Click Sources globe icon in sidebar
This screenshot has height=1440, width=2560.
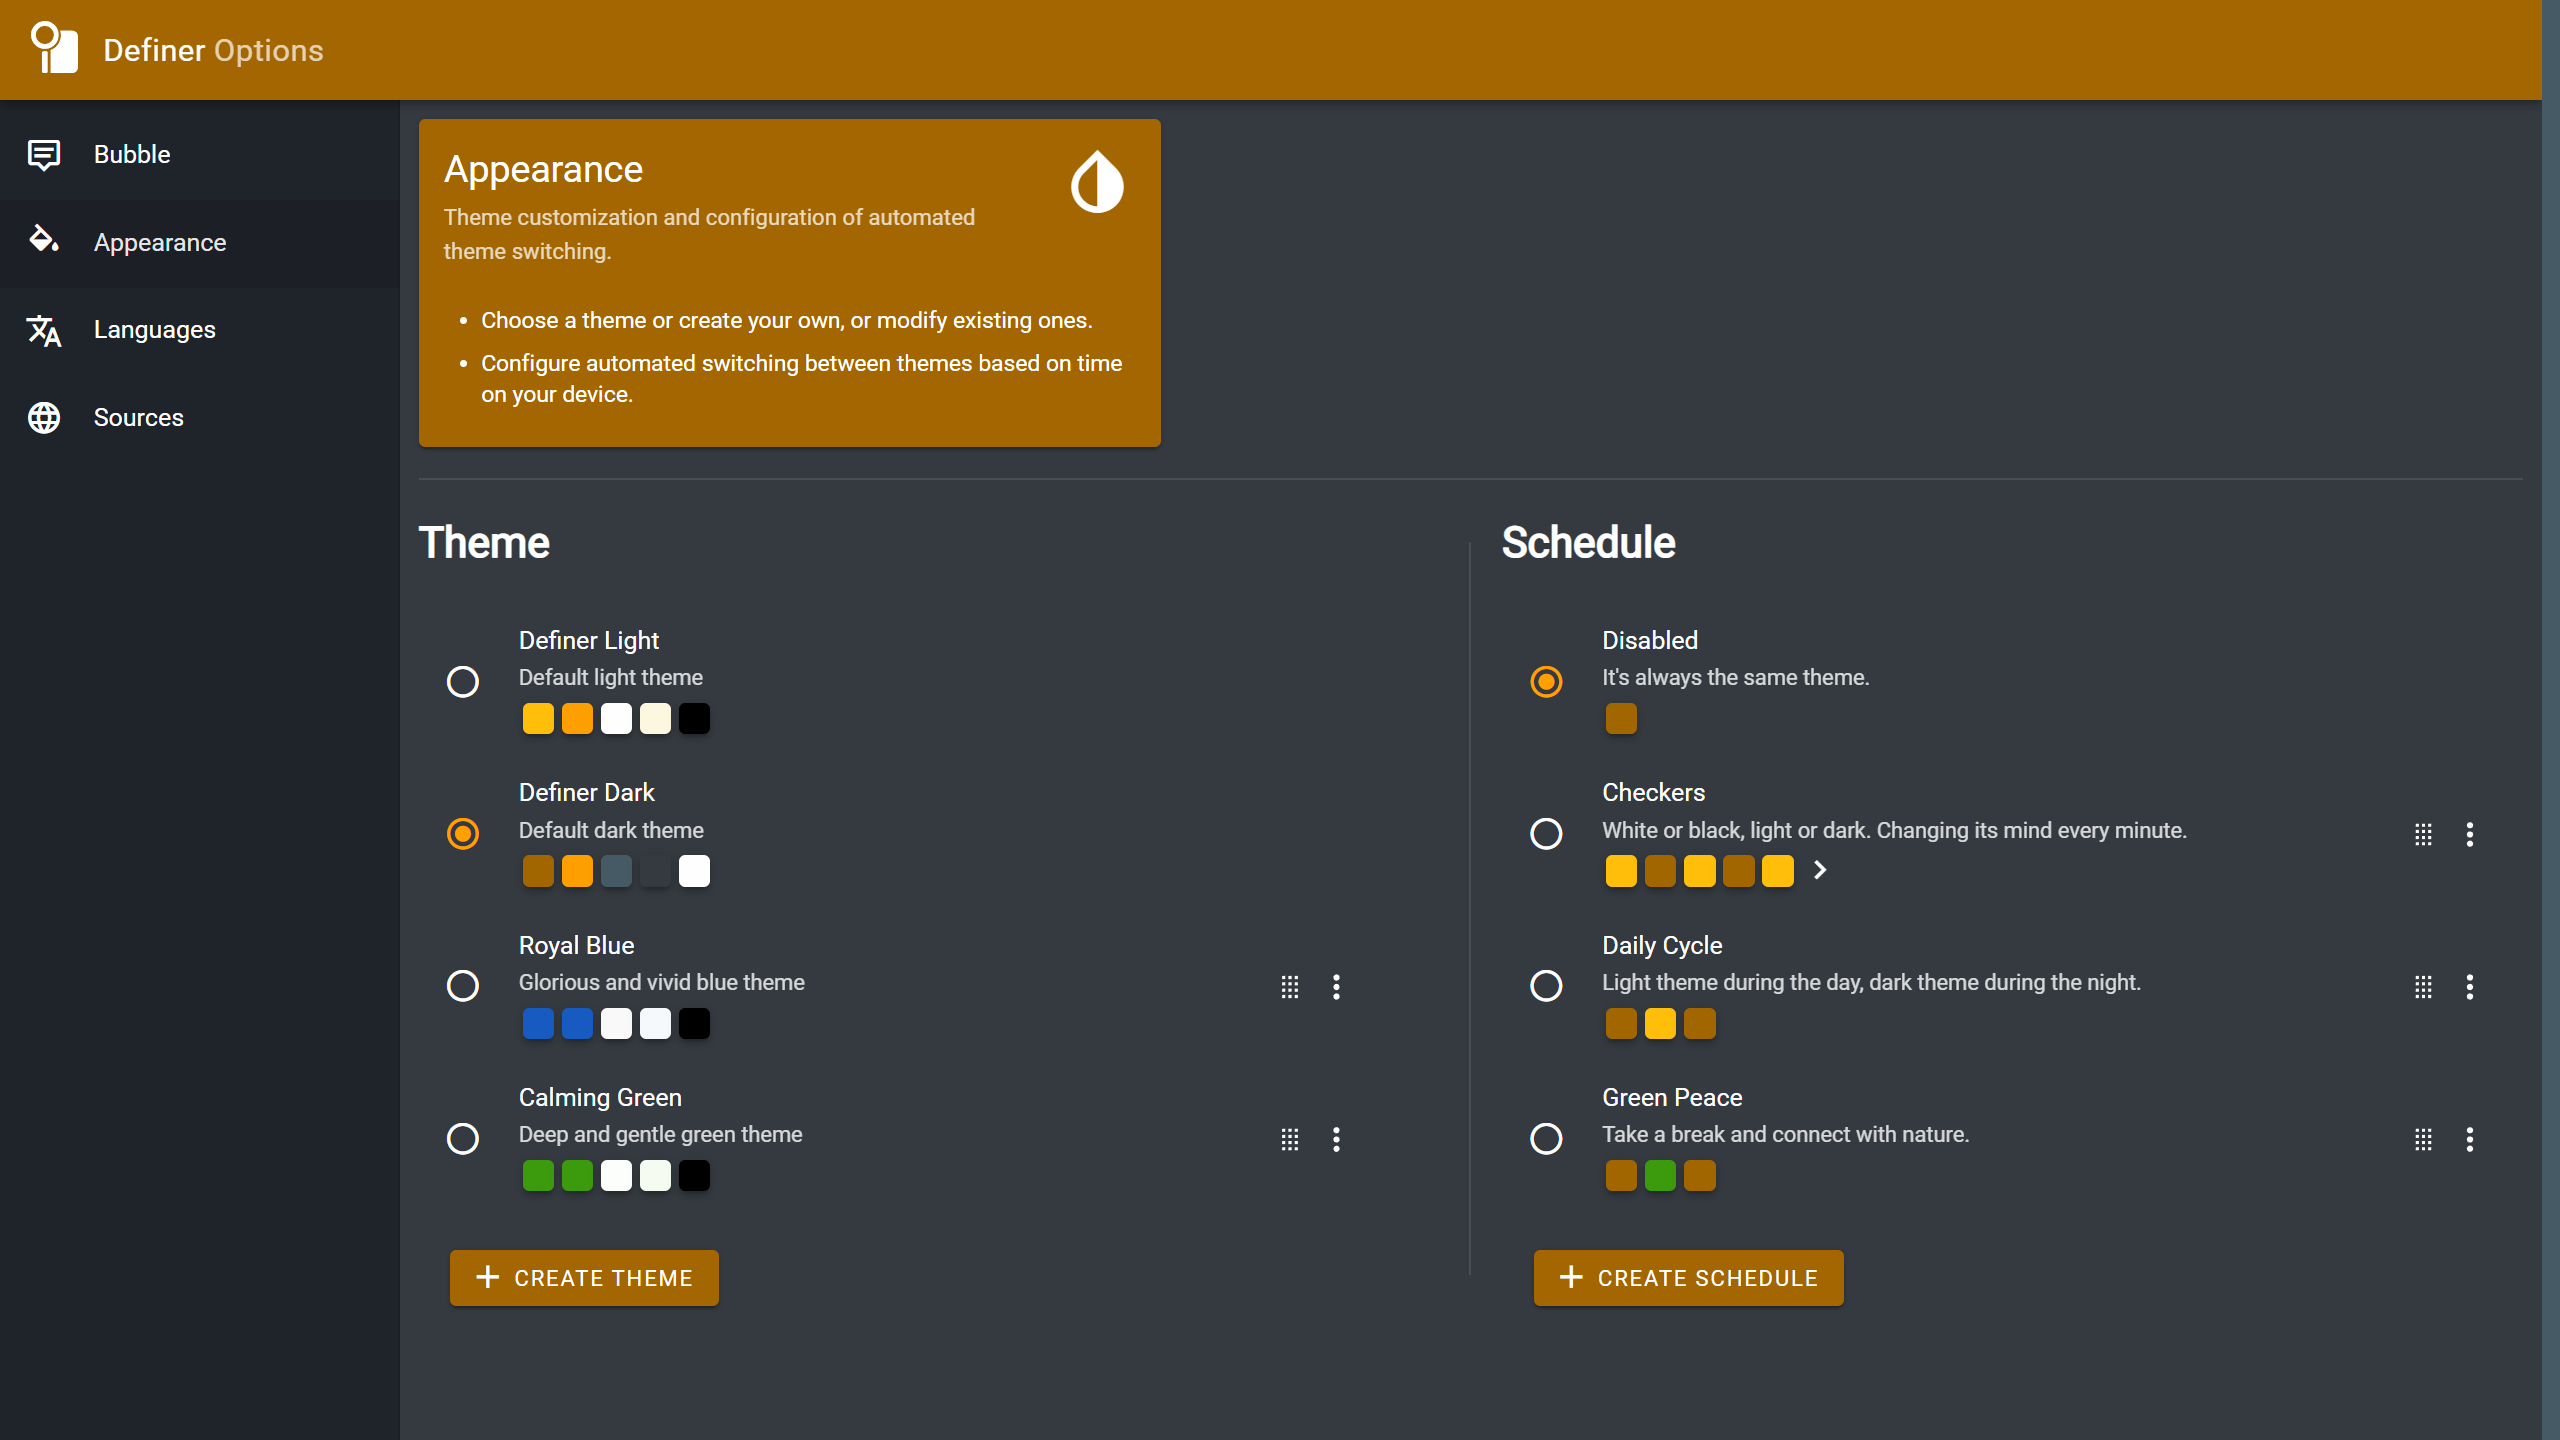[x=44, y=418]
